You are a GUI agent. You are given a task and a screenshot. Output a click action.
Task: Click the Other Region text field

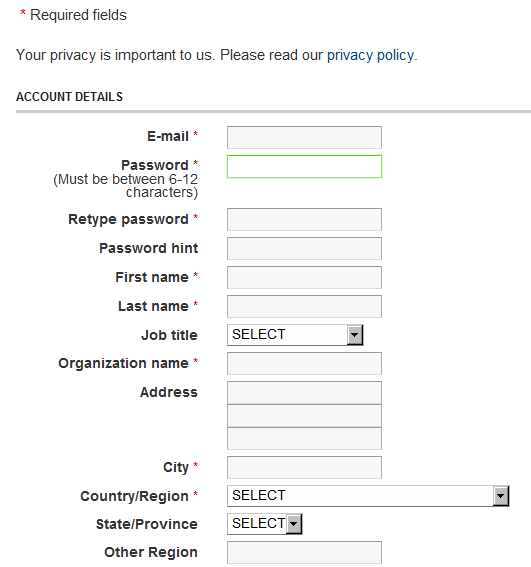click(304, 553)
